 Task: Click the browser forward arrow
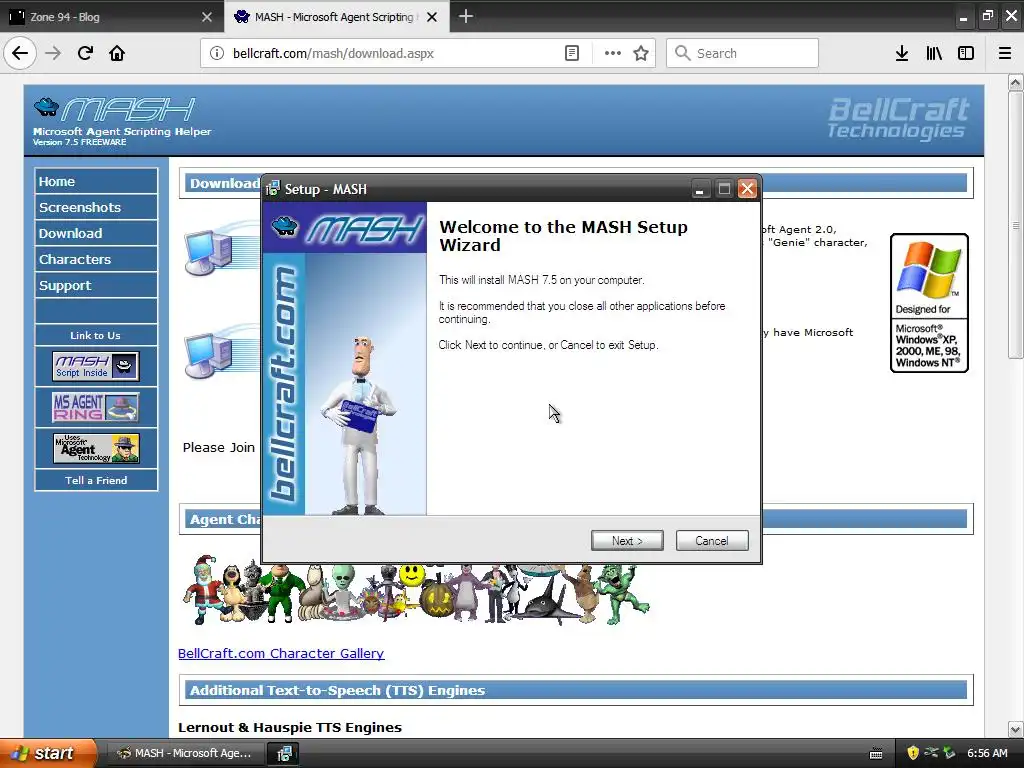click(x=53, y=53)
